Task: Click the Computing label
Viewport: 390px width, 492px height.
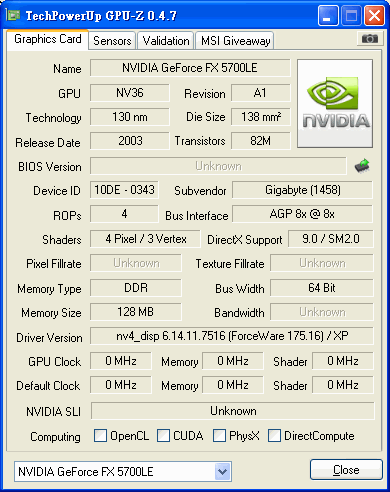Action: coord(55,437)
